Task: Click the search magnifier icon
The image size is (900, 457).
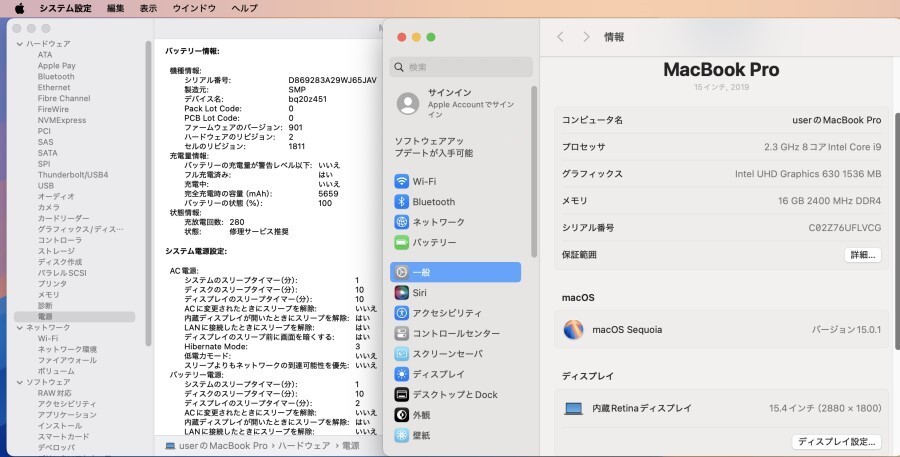Action: pos(399,67)
